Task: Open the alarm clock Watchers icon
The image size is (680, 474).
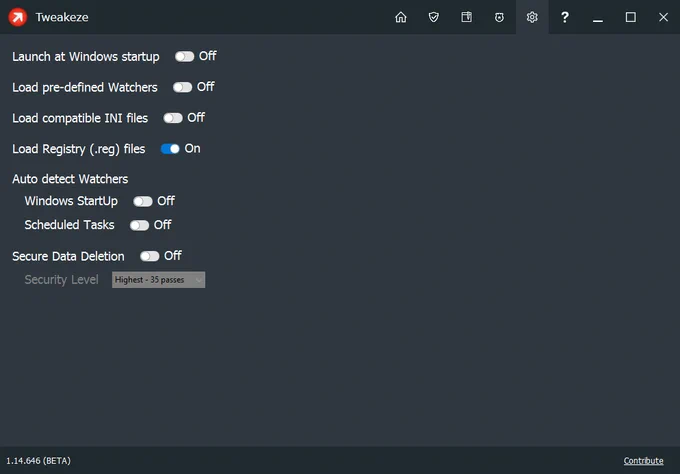Action: pos(499,17)
